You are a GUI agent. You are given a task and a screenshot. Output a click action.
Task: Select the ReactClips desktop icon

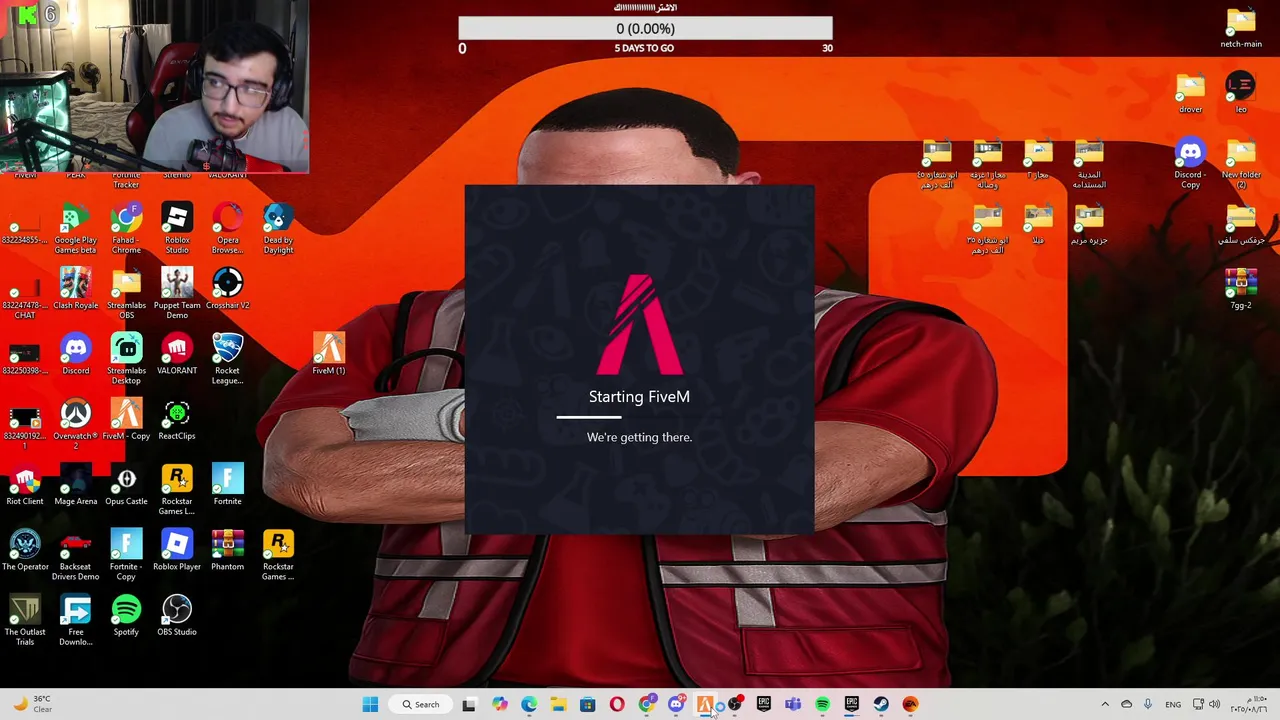[x=177, y=419]
